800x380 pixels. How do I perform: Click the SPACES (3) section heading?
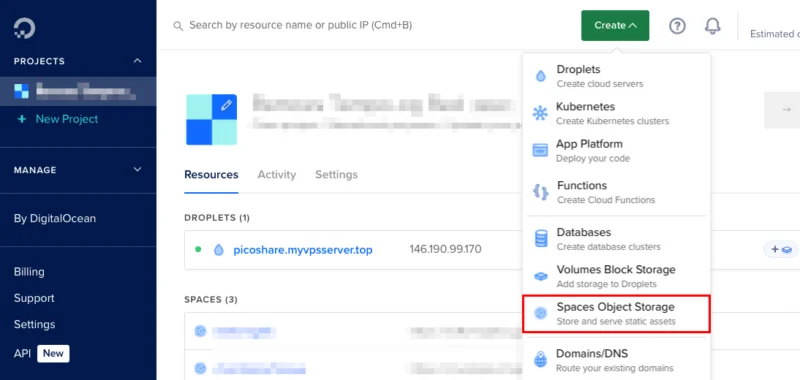211,299
